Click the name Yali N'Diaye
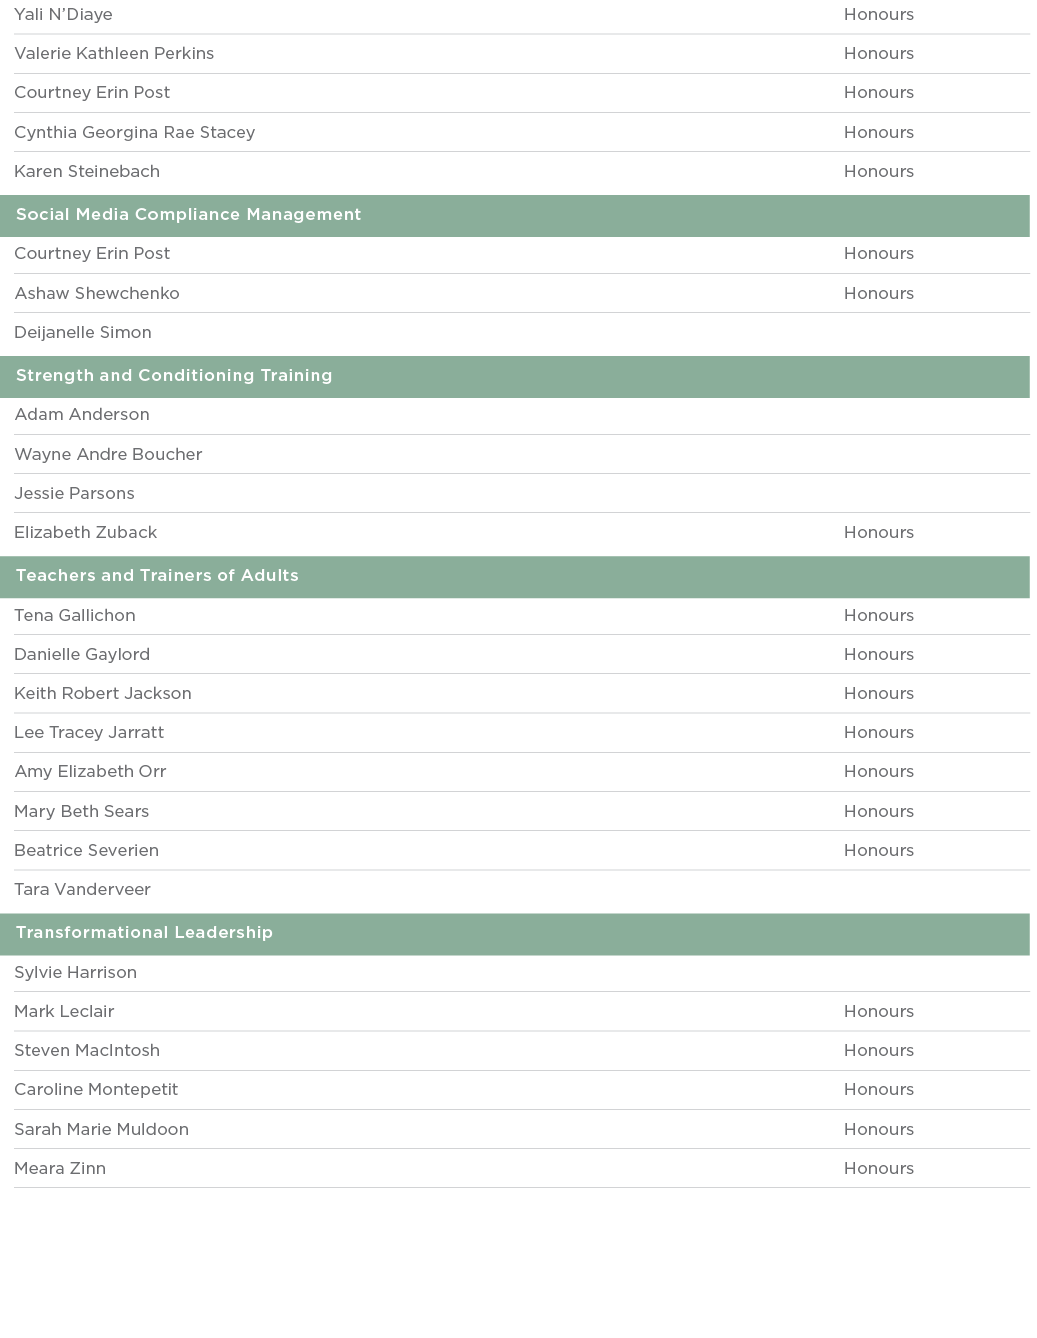 [x=63, y=15]
